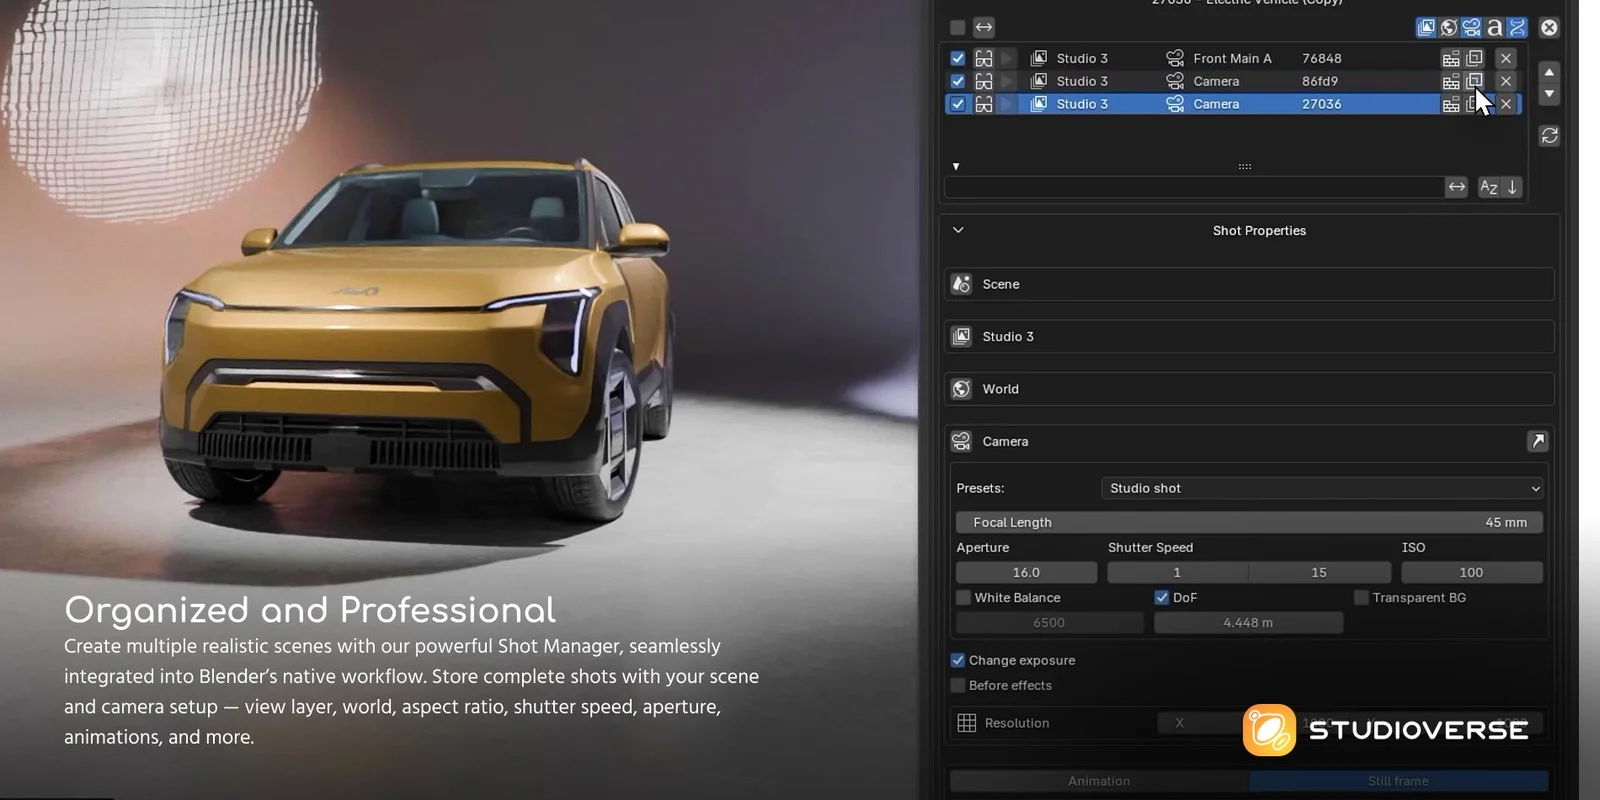Remove the 86fd9 Camera shot

tap(1506, 81)
